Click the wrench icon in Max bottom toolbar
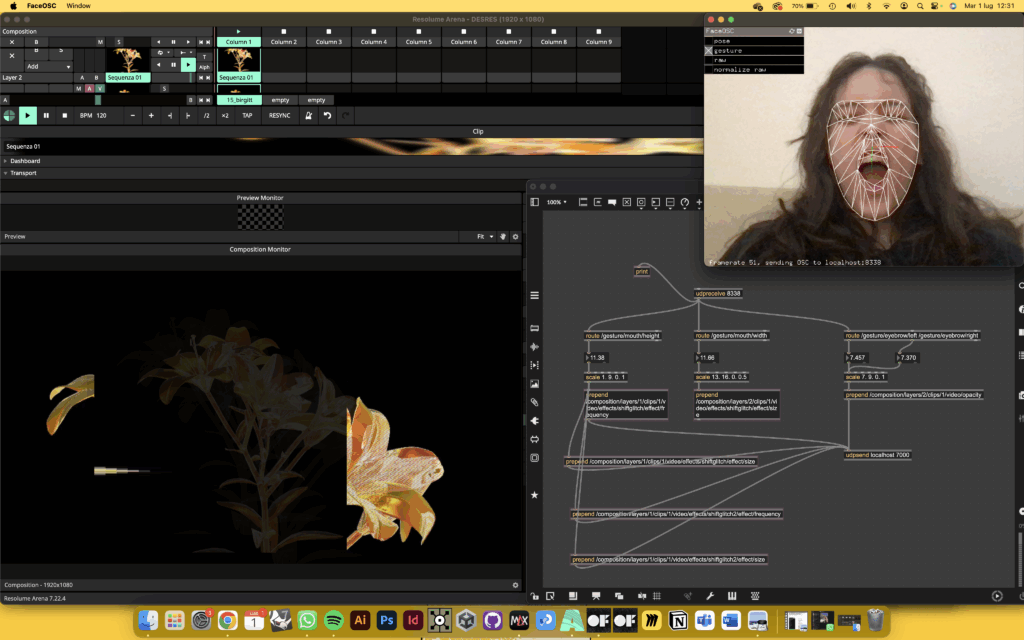This screenshot has width=1024, height=640. click(x=710, y=596)
